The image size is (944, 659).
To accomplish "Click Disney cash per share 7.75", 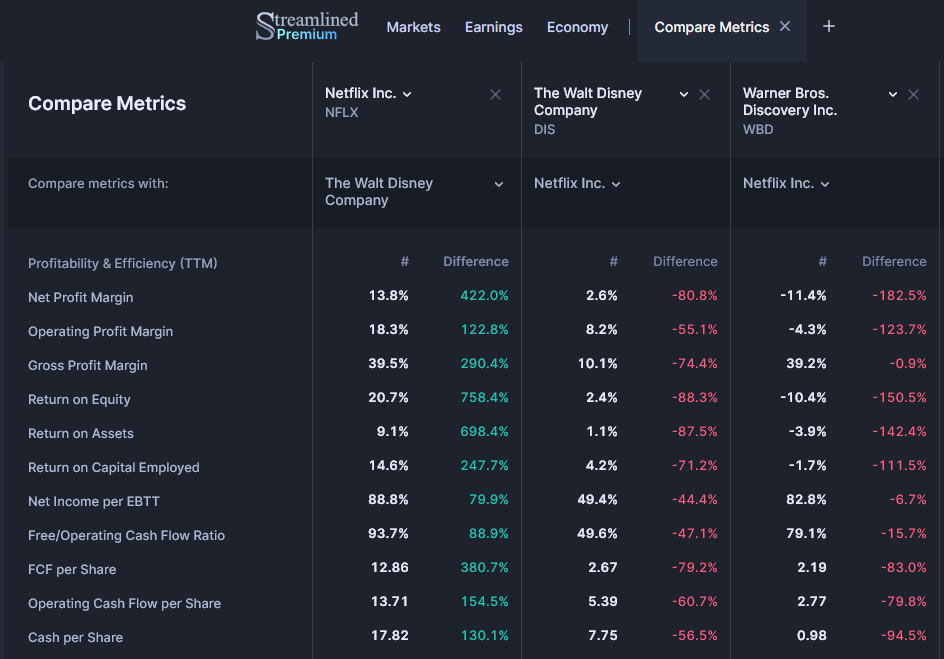I will 603,636.
